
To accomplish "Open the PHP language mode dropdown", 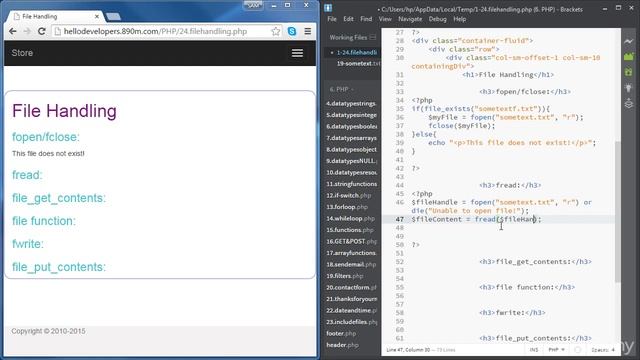I will 556,350.
